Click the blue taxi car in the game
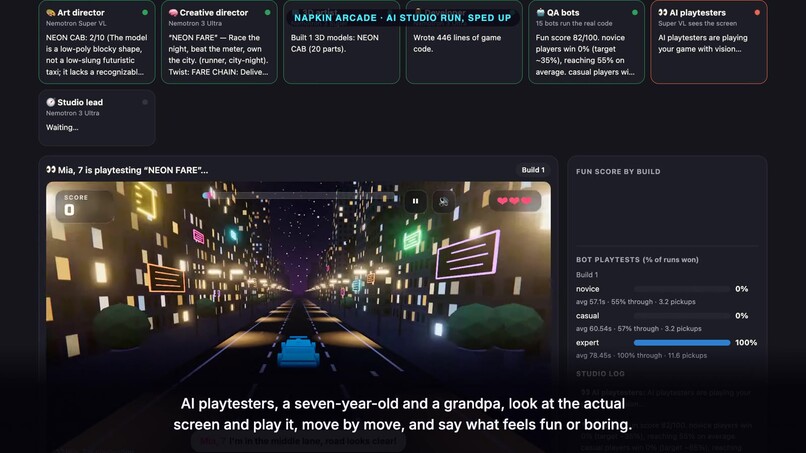 299,351
